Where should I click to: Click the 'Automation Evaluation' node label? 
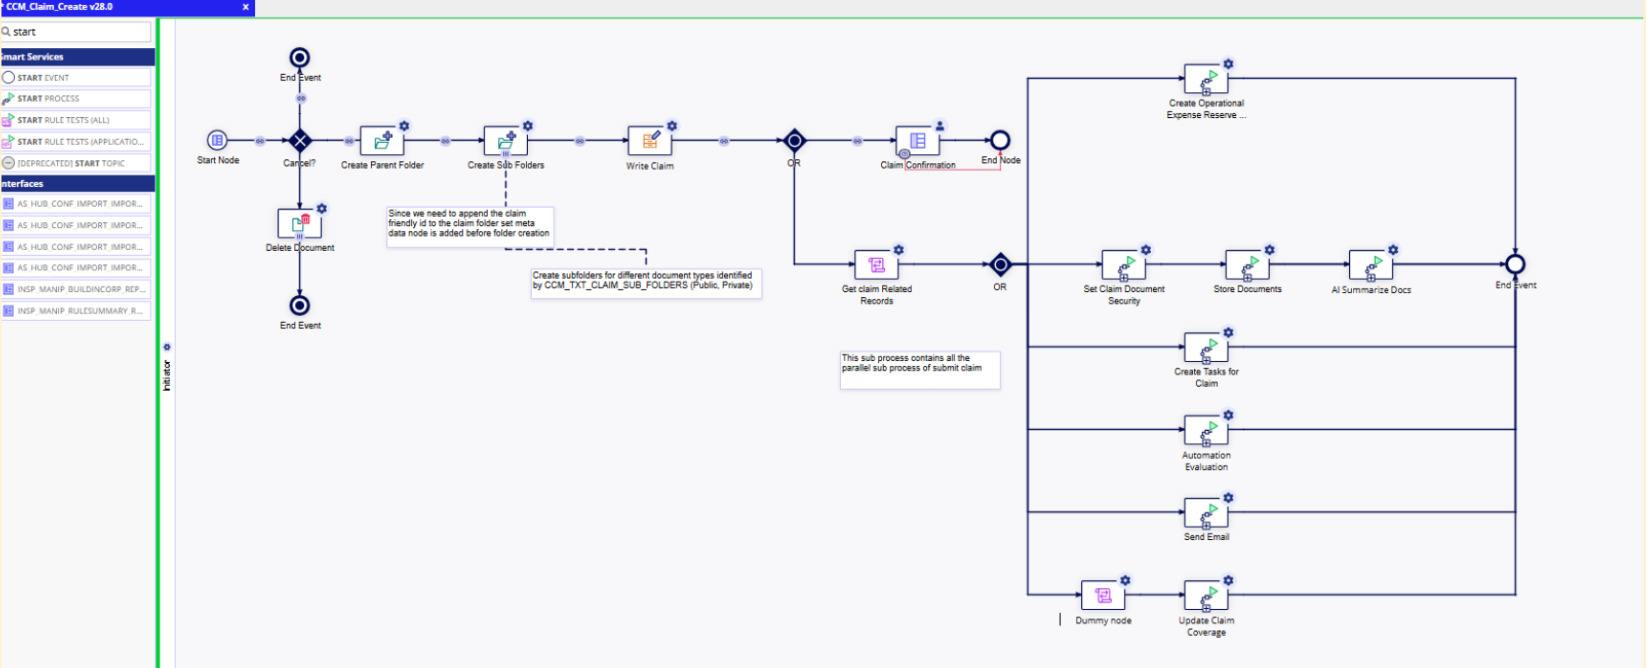coord(1206,461)
